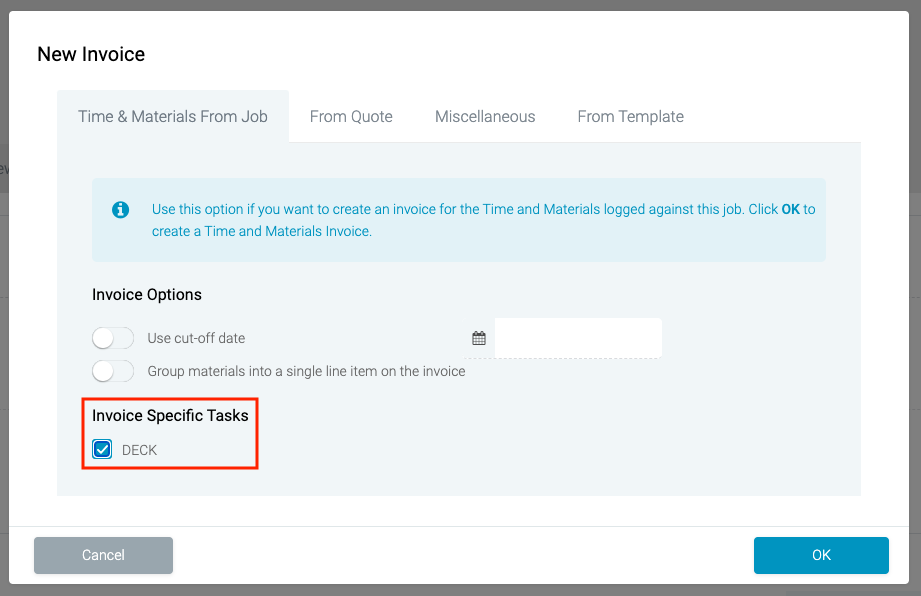
Task: Cancel the New Invoice dialog
Action: click(103, 555)
